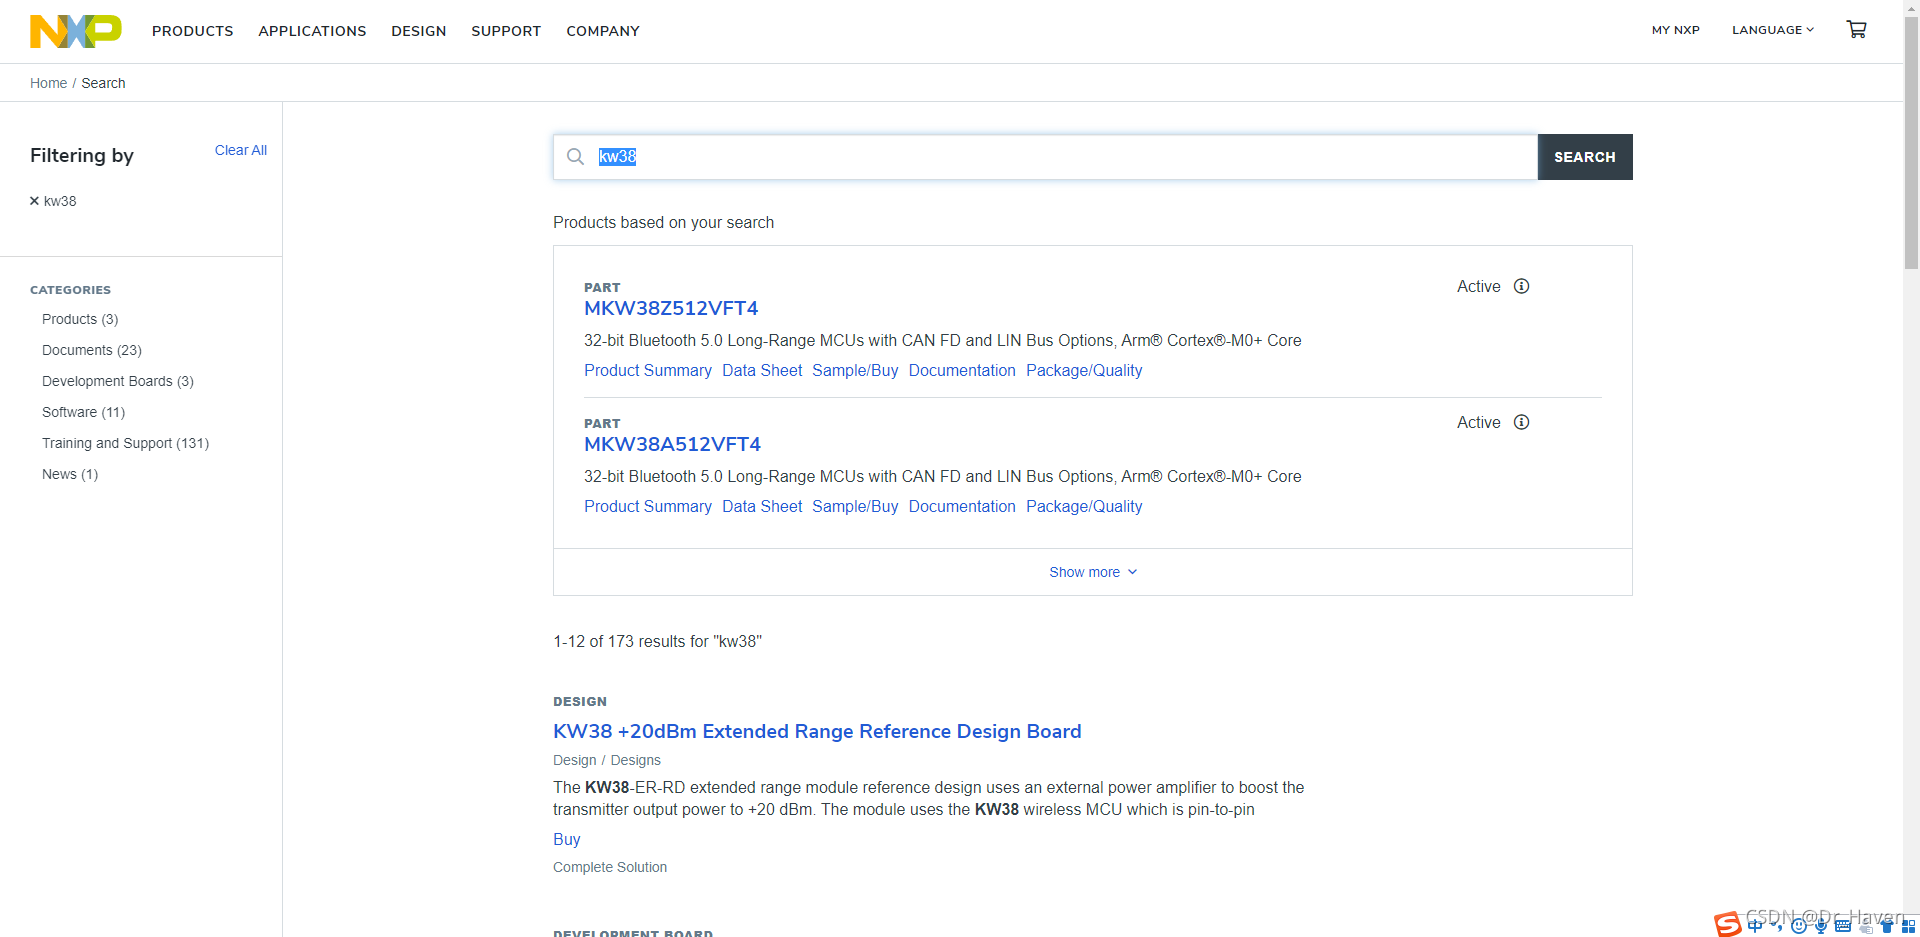Viewport: 1920px width, 937px height.
Task: Open the APPLICATIONS menu
Action: (x=312, y=31)
